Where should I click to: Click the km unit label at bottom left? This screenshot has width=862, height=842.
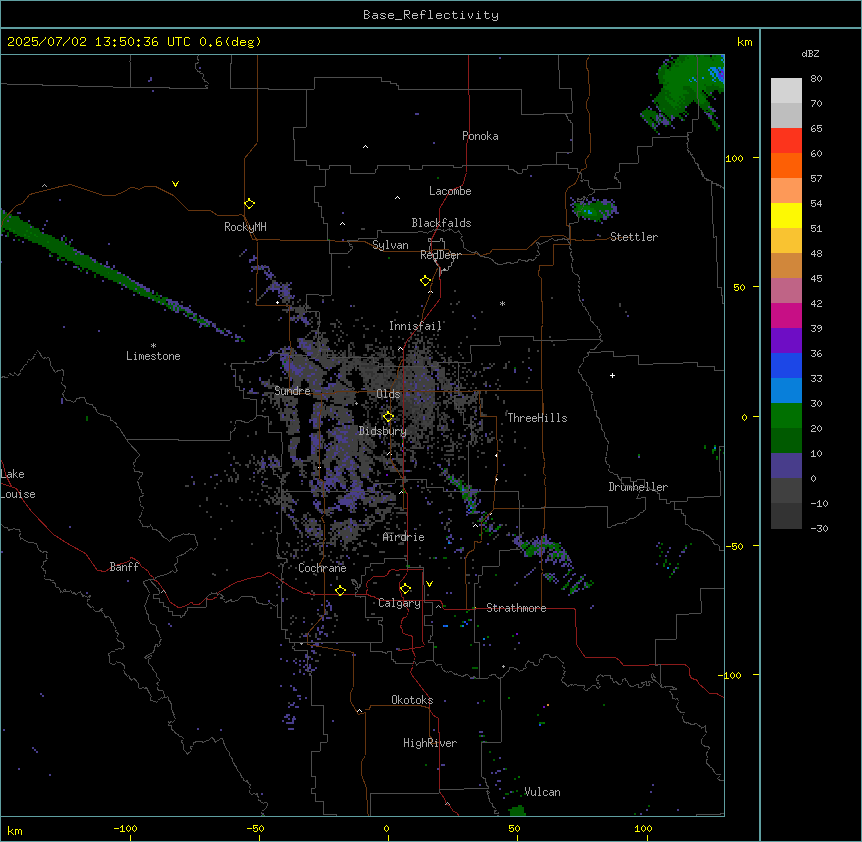14,830
